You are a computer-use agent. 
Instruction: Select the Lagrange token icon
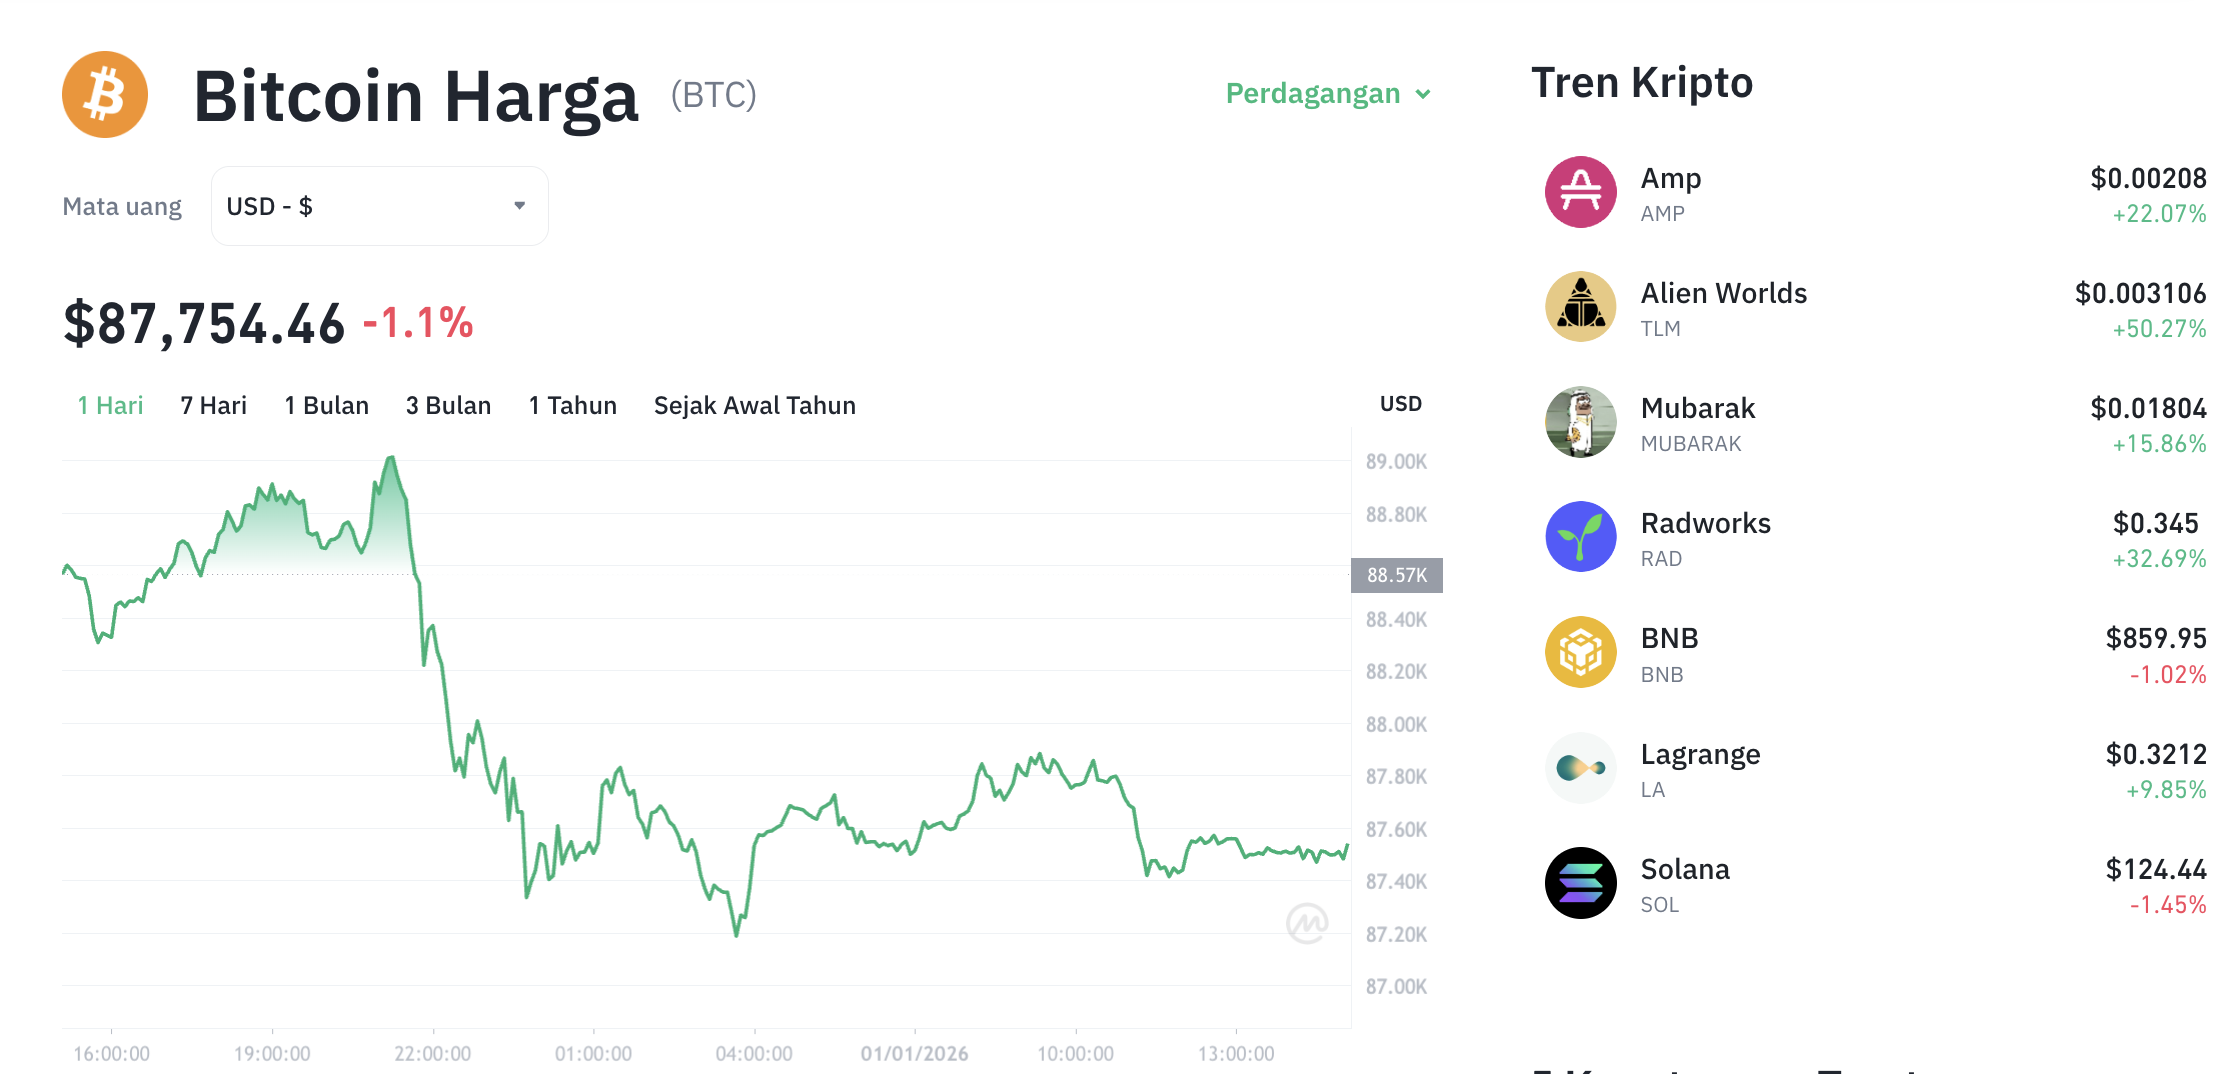[1580, 767]
